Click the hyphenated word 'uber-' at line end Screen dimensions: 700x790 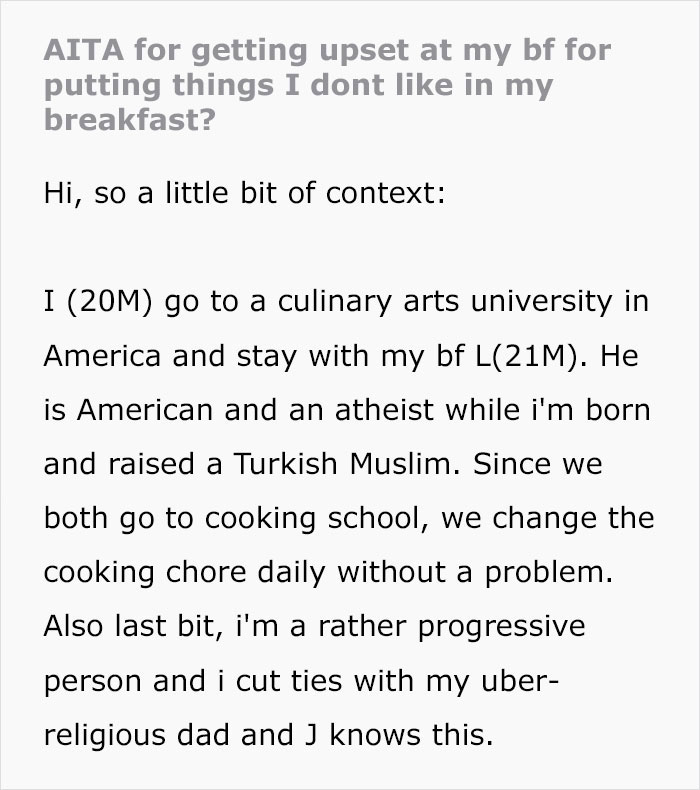pyautogui.click(x=520, y=681)
